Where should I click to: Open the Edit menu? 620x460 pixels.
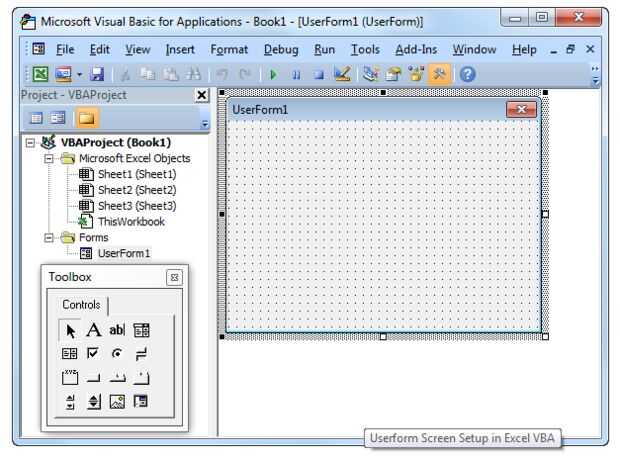pos(100,49)
